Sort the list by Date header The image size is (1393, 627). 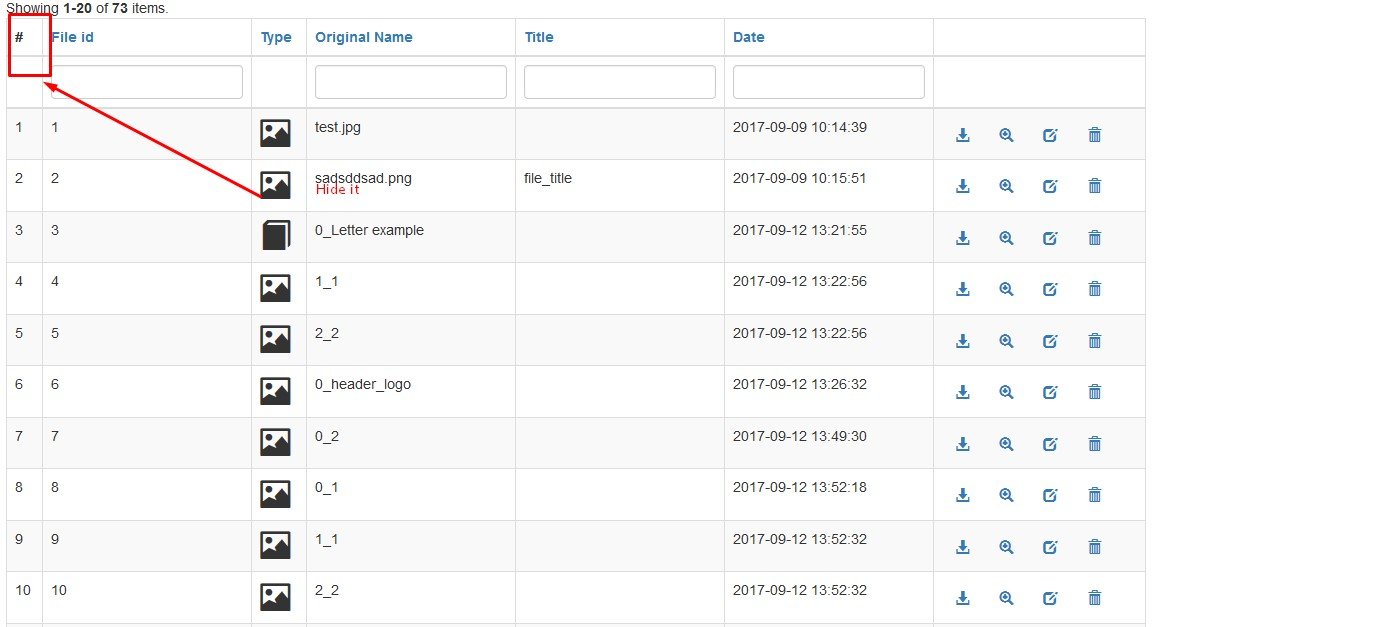tap(748, 37)
